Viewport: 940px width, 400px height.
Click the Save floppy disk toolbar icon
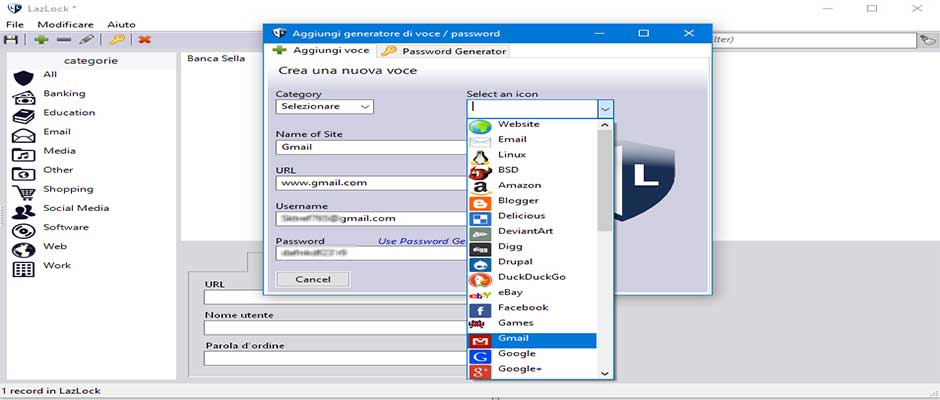[11, 40]
